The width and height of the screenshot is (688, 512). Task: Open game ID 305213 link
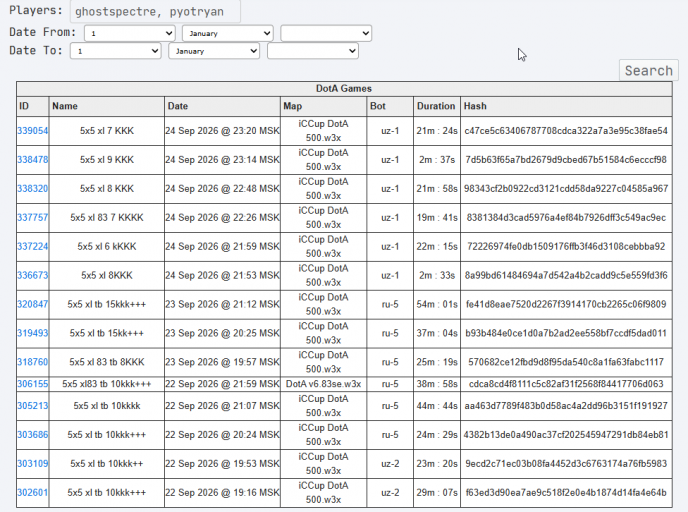(32, 406)
